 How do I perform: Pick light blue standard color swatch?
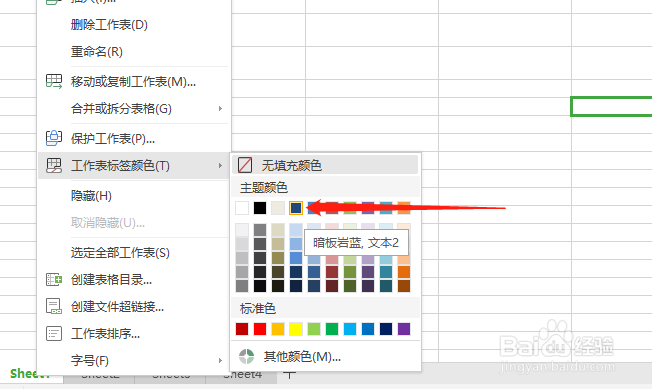coord(350,329)
